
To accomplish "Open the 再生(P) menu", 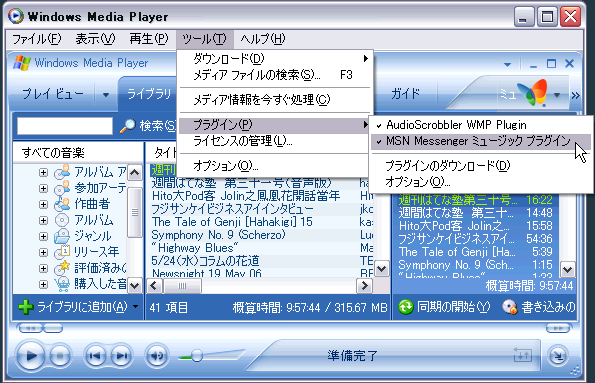I will tap(148, 39).
